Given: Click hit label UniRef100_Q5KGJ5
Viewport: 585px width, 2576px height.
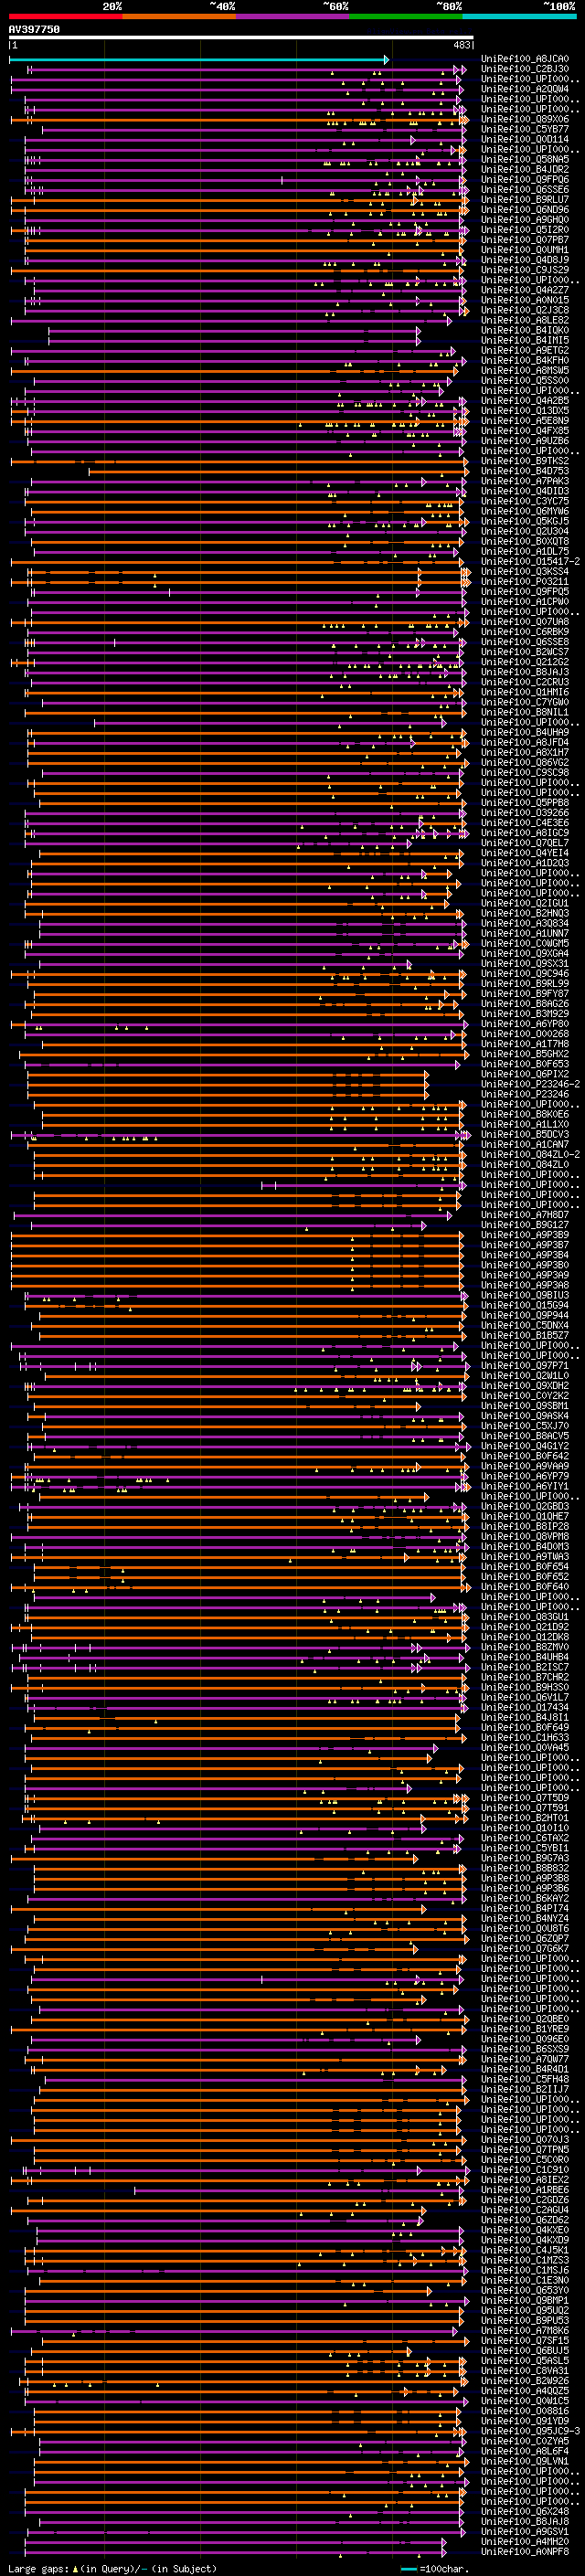Looking at the screenshot, I should (x=525, y=521).
